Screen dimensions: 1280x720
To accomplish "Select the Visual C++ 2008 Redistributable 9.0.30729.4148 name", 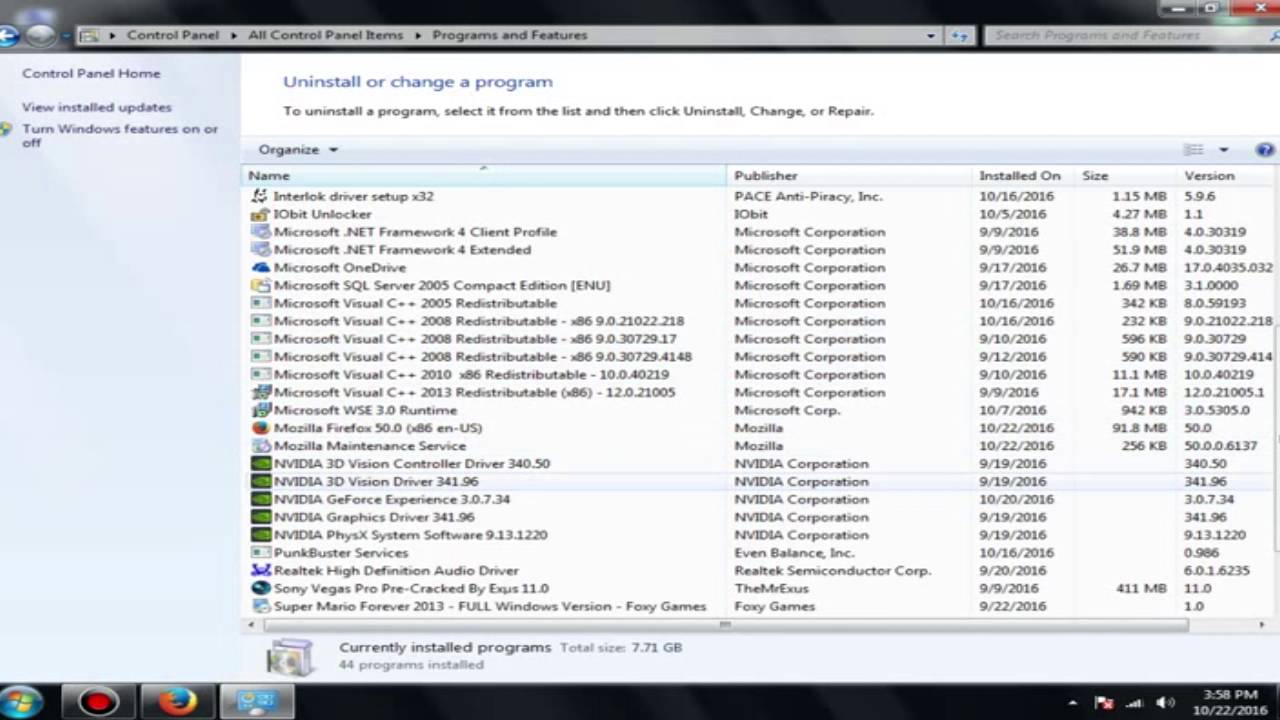I will click(x=483, y=357).
